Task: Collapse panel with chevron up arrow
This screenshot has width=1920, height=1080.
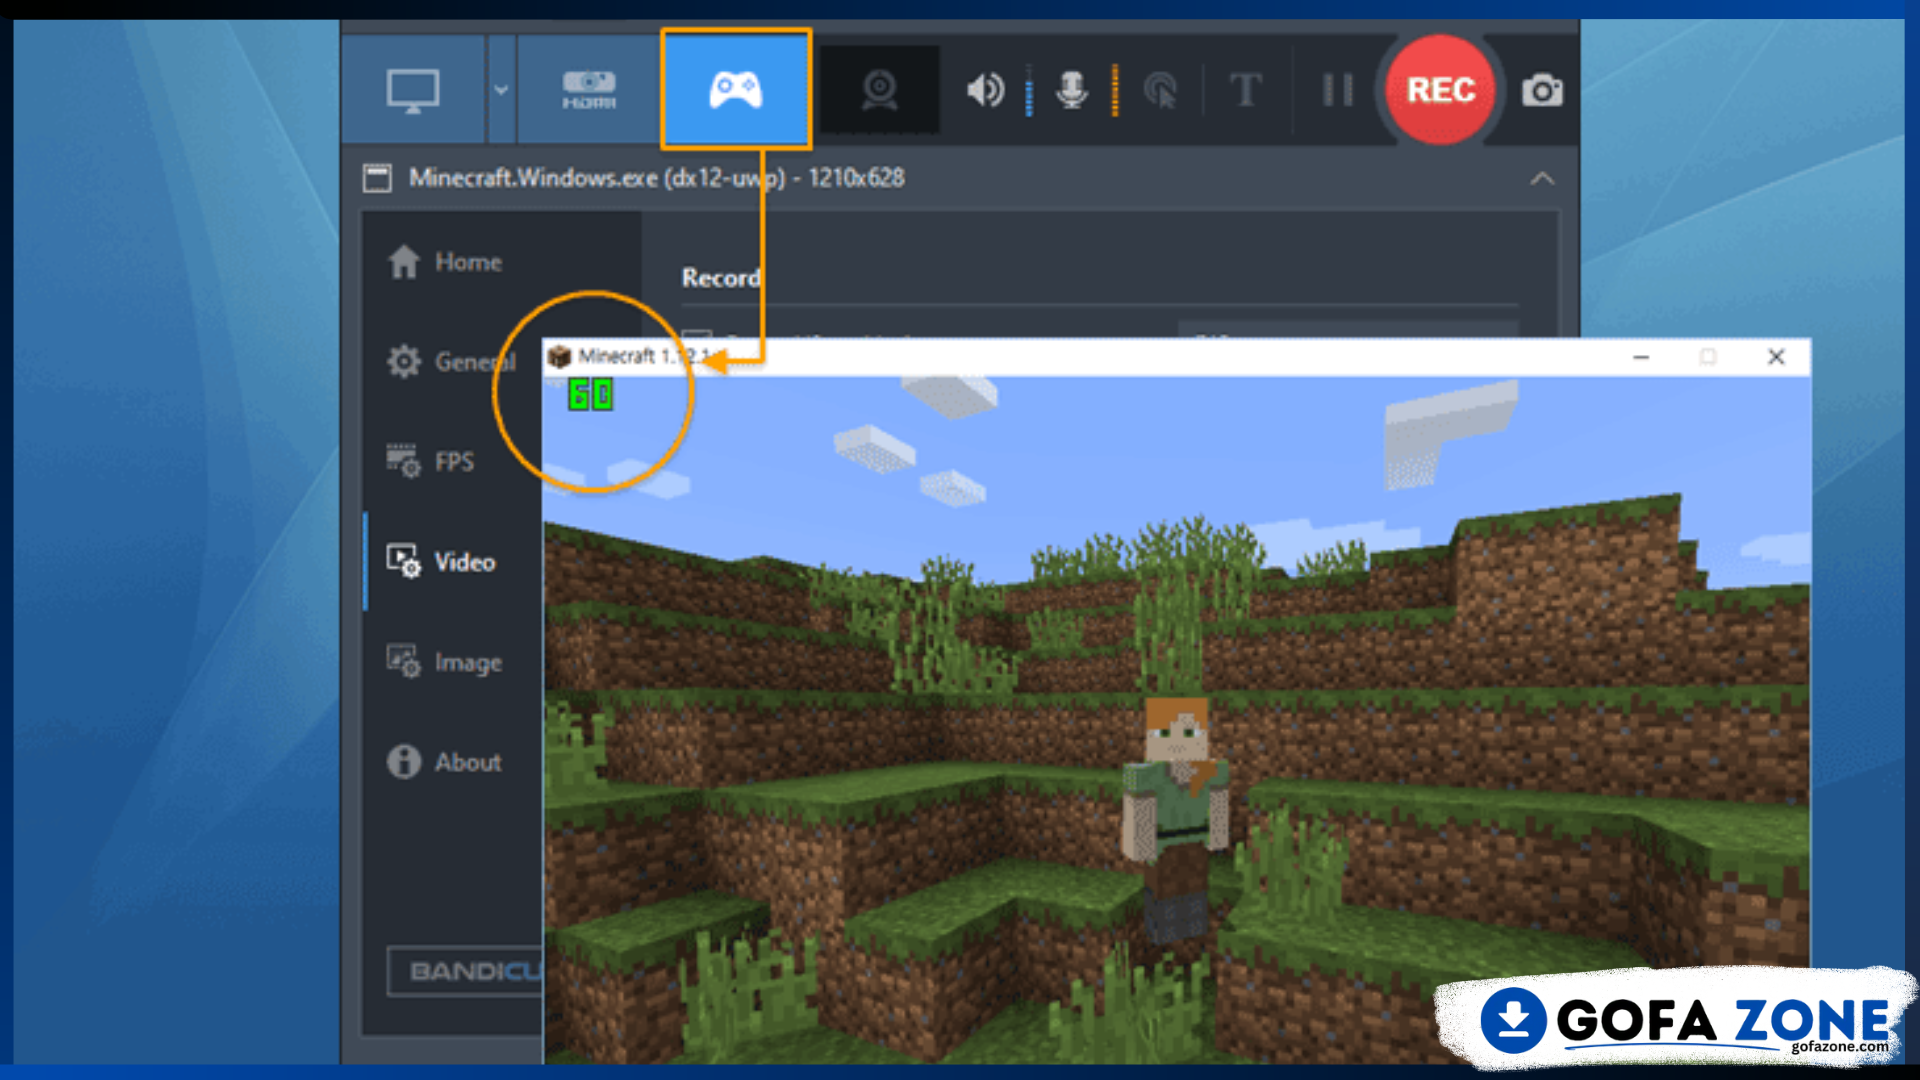Action: click(x=1542, y=179)
